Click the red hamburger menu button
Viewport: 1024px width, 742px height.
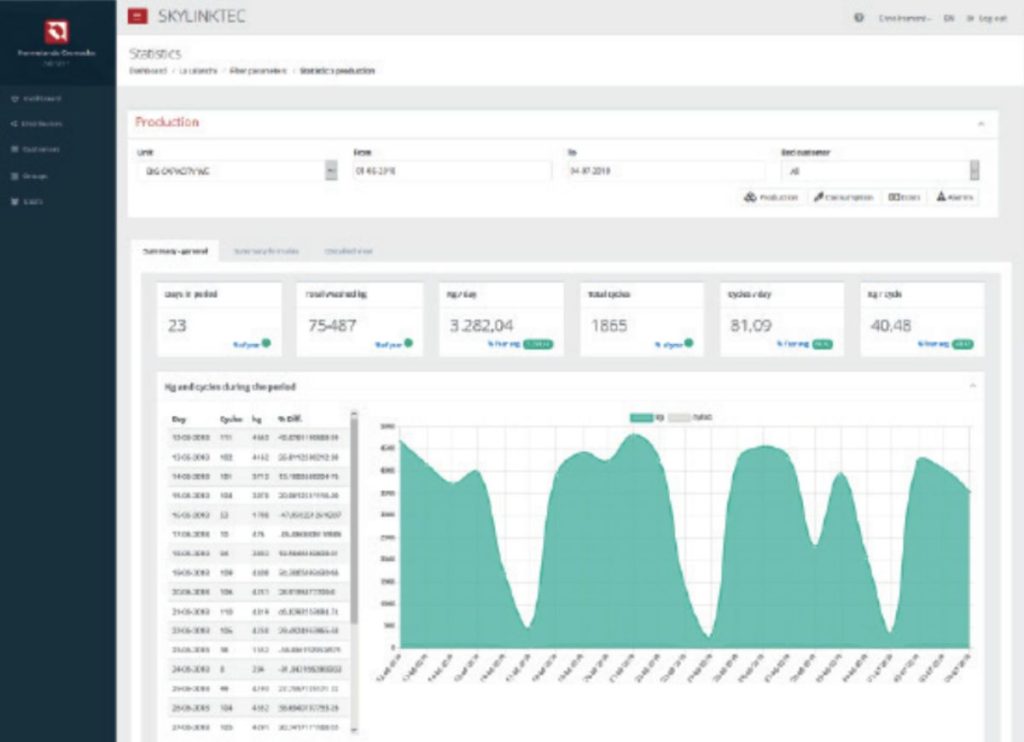point(137,16)
